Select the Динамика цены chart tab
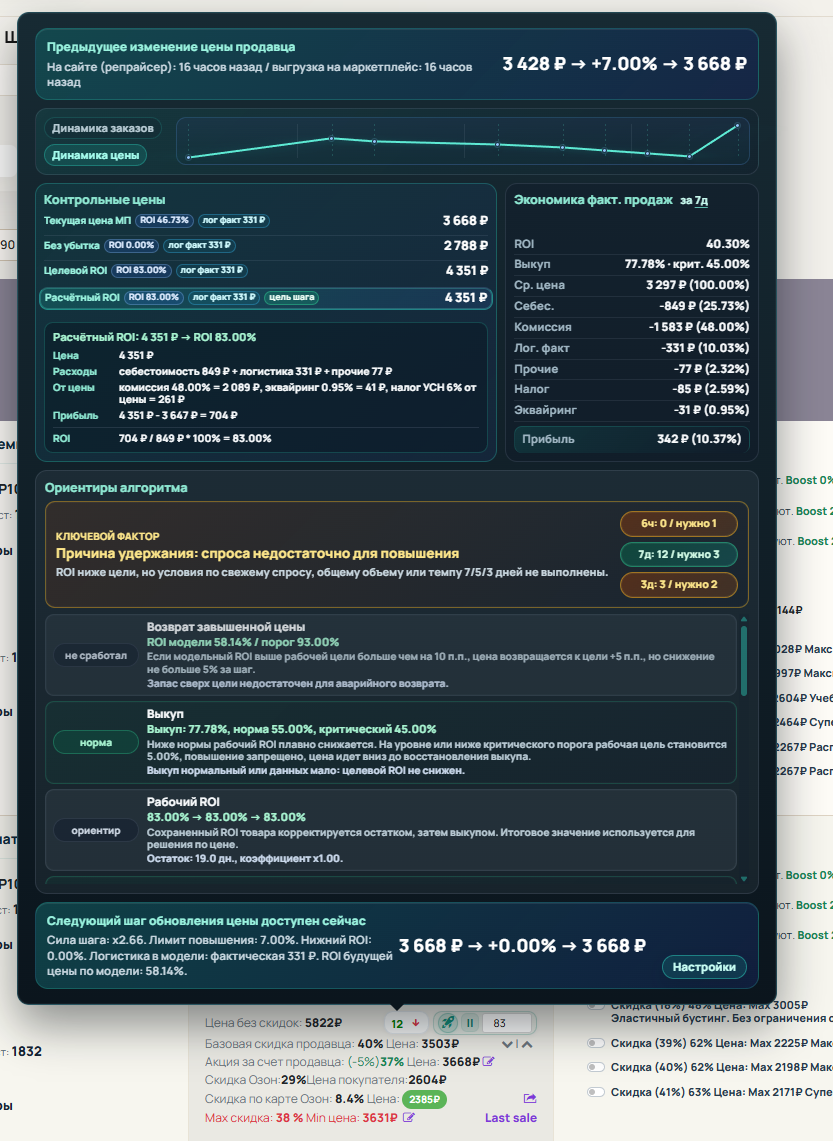 tap(95, 155)
